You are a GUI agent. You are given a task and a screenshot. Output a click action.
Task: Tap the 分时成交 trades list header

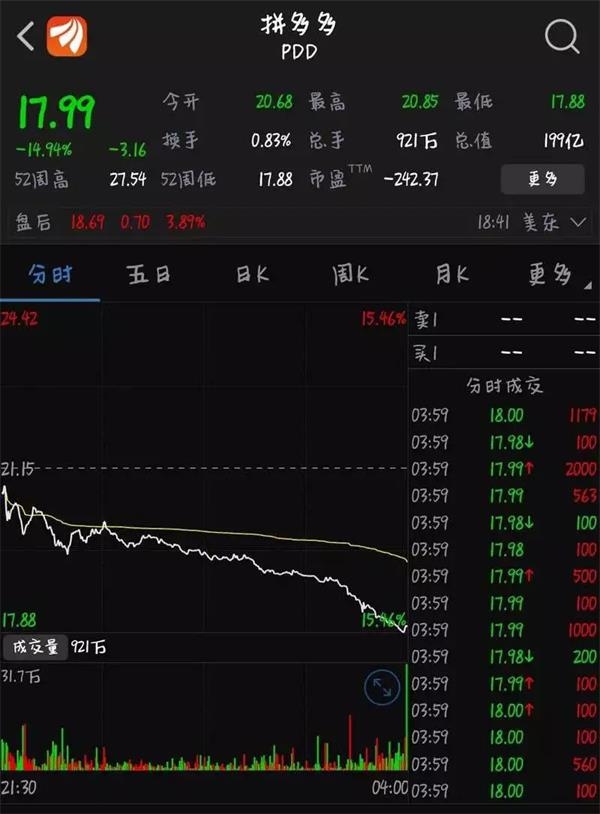[504, 386]
